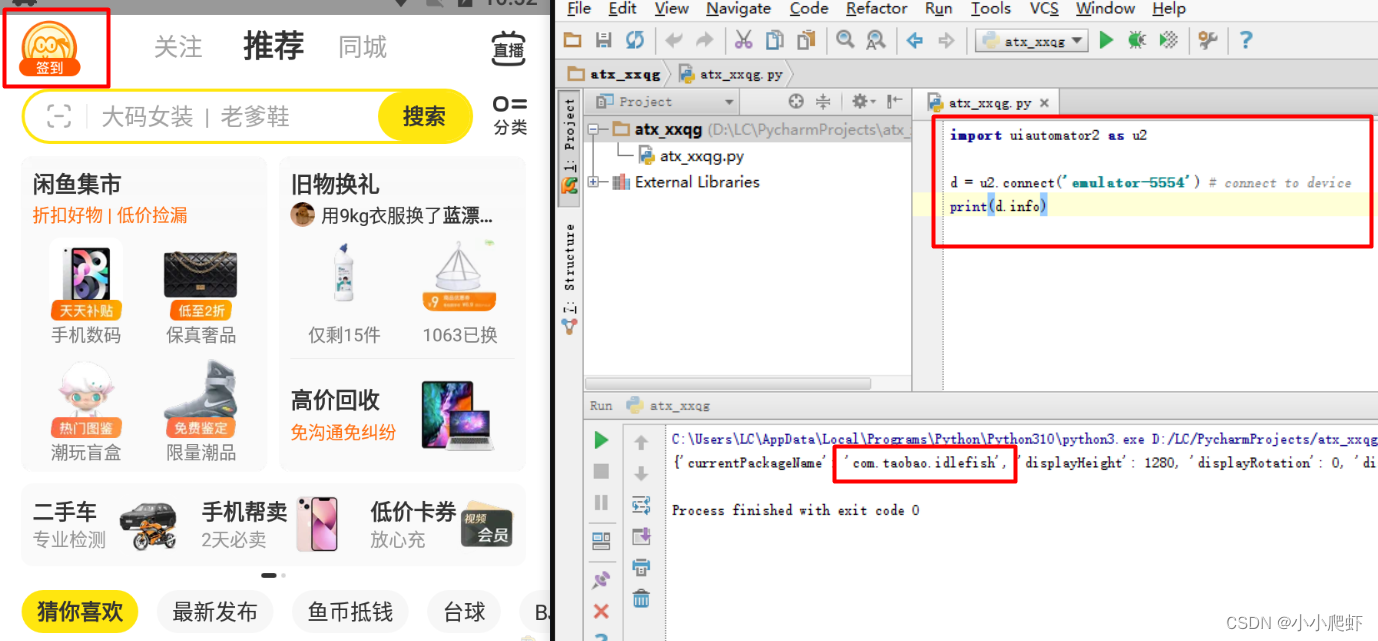Open the Project panel gear settings dropdown
This screenshot has width=1378, height=641.
tap(863, 101)
